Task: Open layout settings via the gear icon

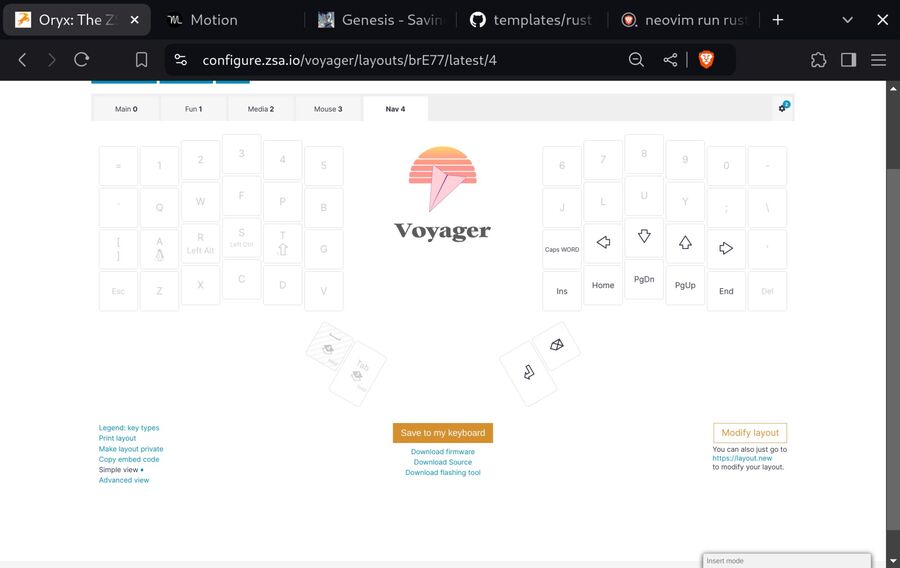Action: [x=783, y=108]
